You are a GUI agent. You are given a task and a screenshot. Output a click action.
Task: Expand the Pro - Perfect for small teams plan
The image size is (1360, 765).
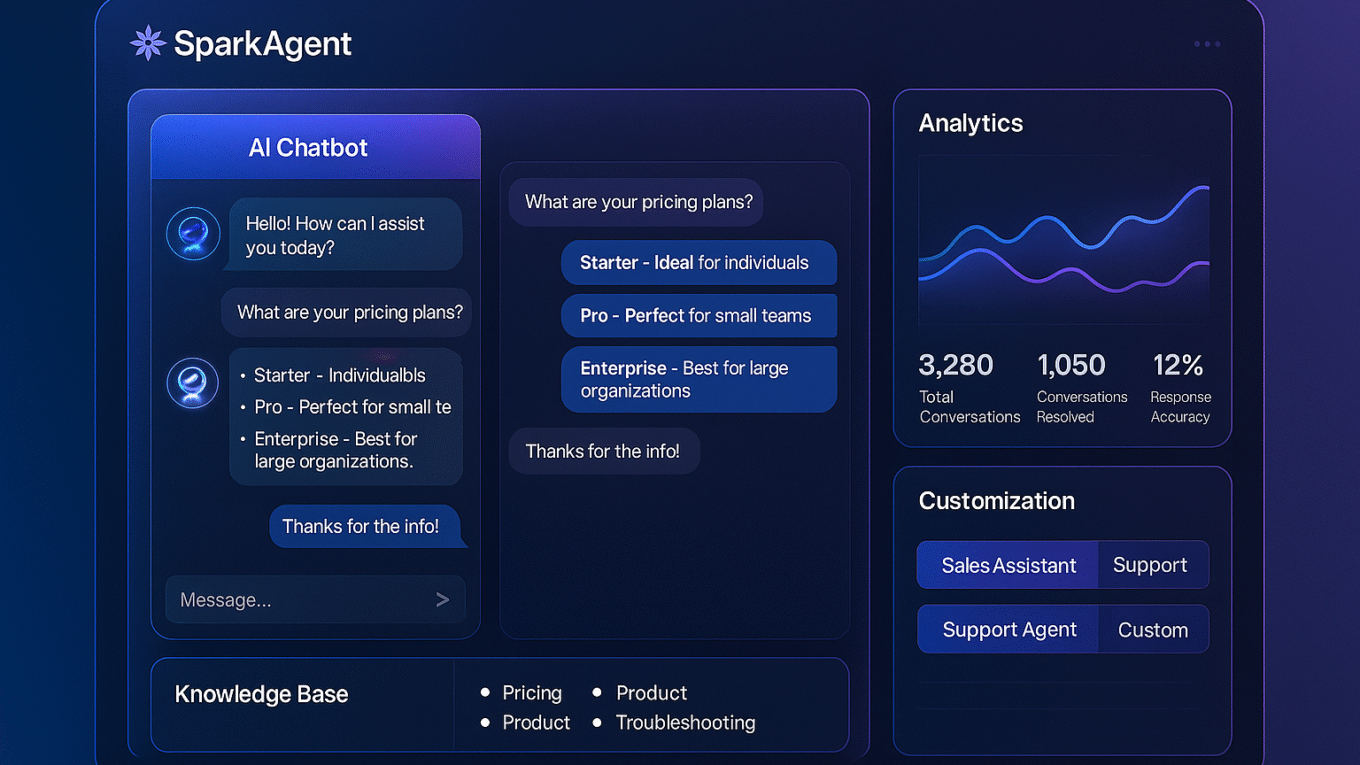699,315
